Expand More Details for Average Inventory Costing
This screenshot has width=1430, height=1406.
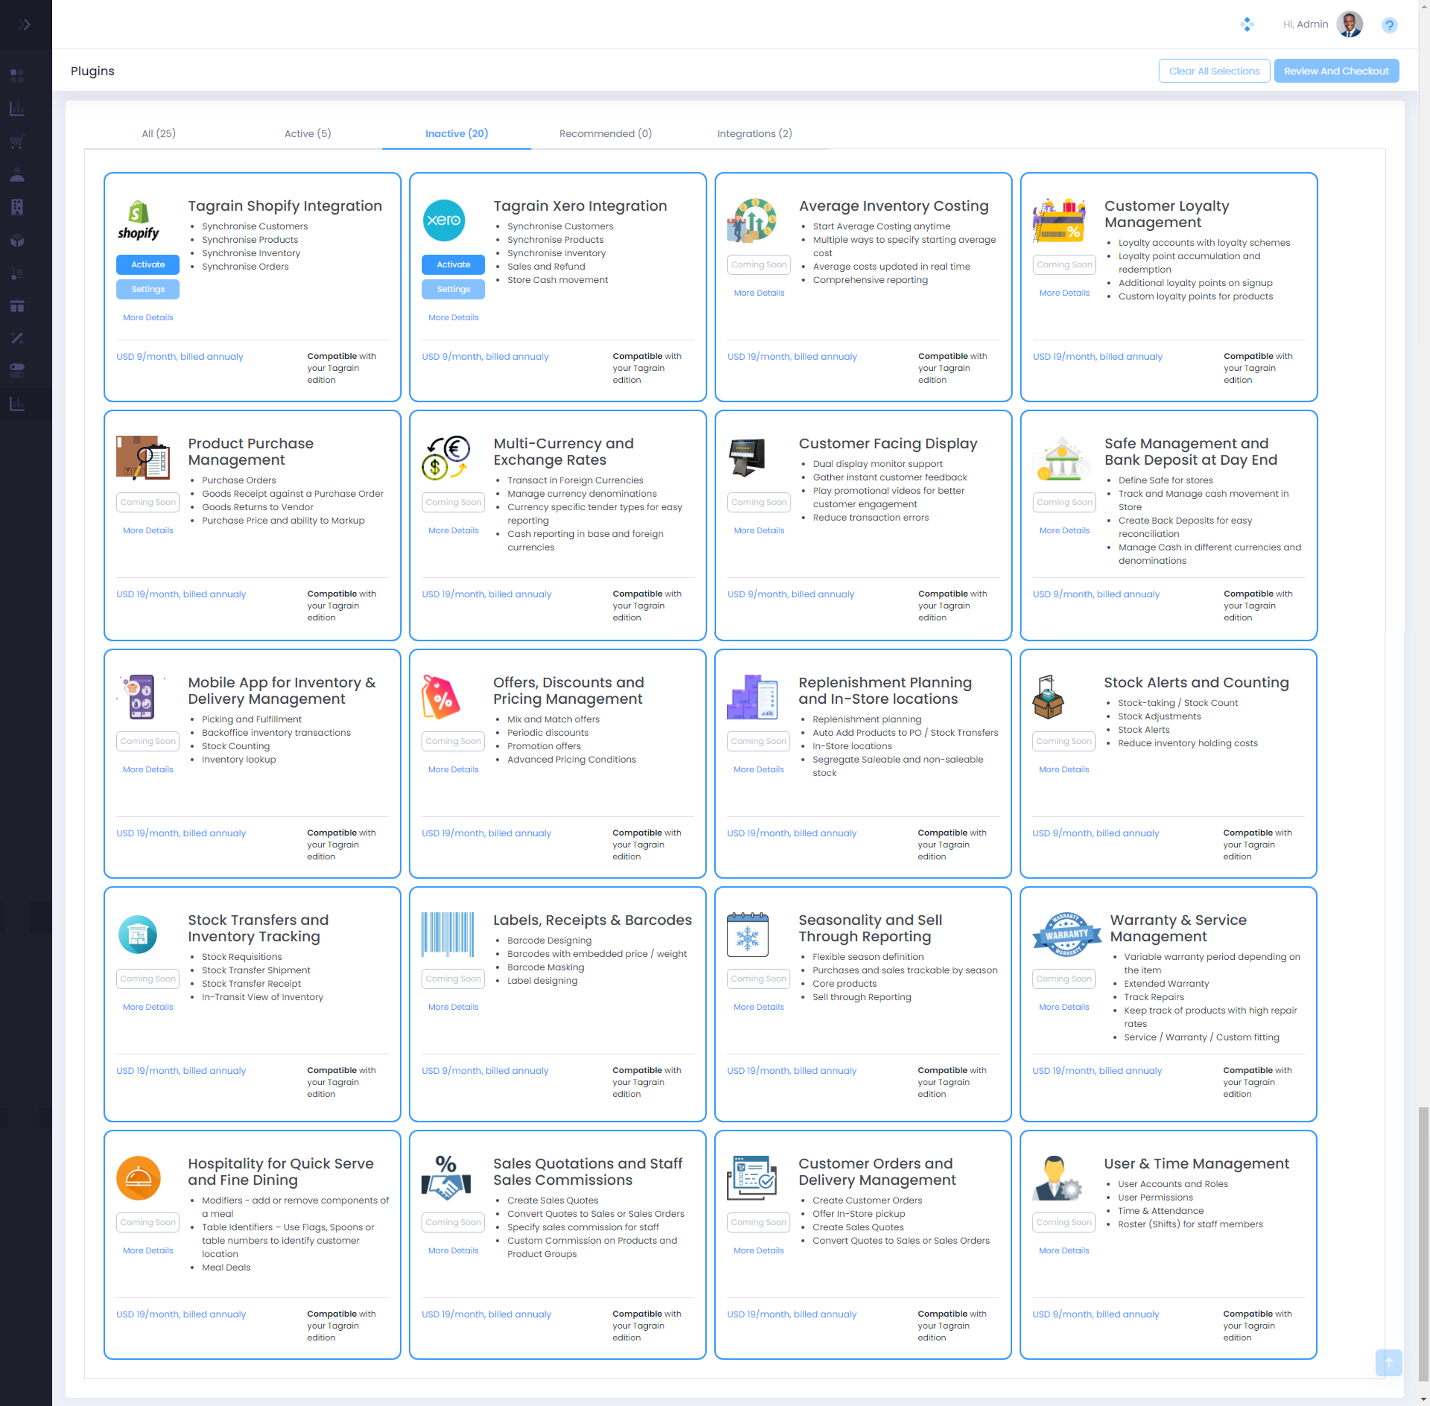click(x=758, y=292)
